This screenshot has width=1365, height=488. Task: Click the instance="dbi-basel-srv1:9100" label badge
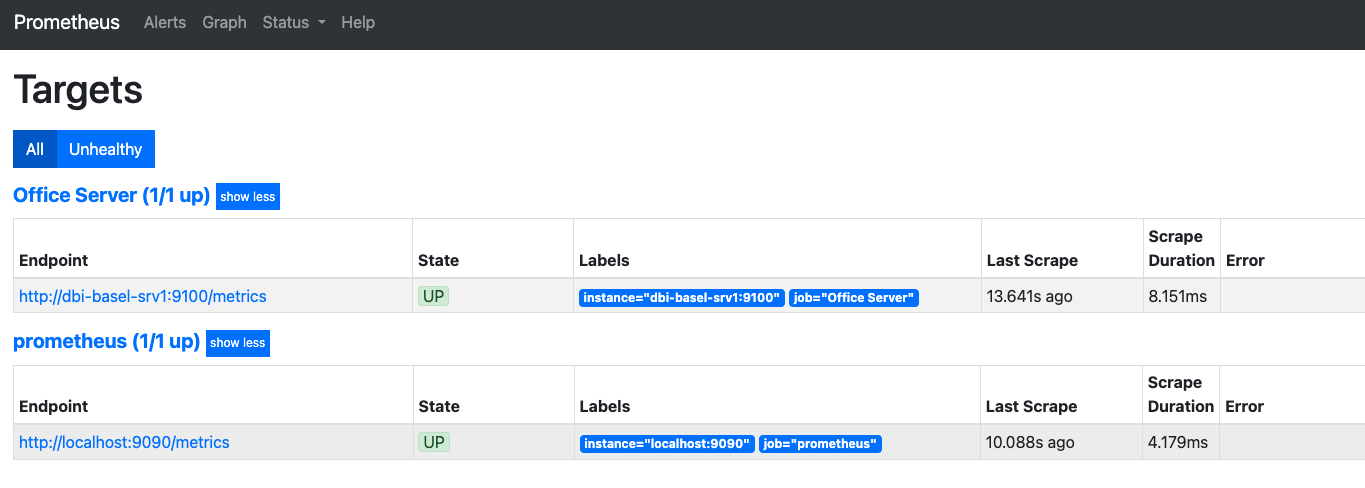[682, 298]
